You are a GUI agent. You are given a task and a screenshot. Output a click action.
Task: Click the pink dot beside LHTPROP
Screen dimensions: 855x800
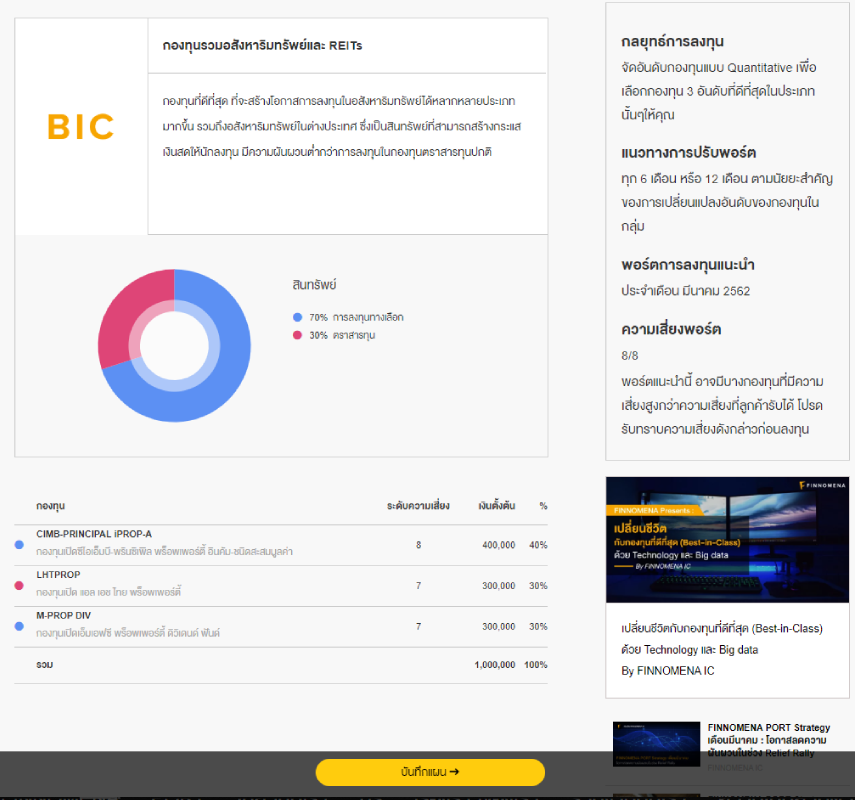click(x=19, y=586)
